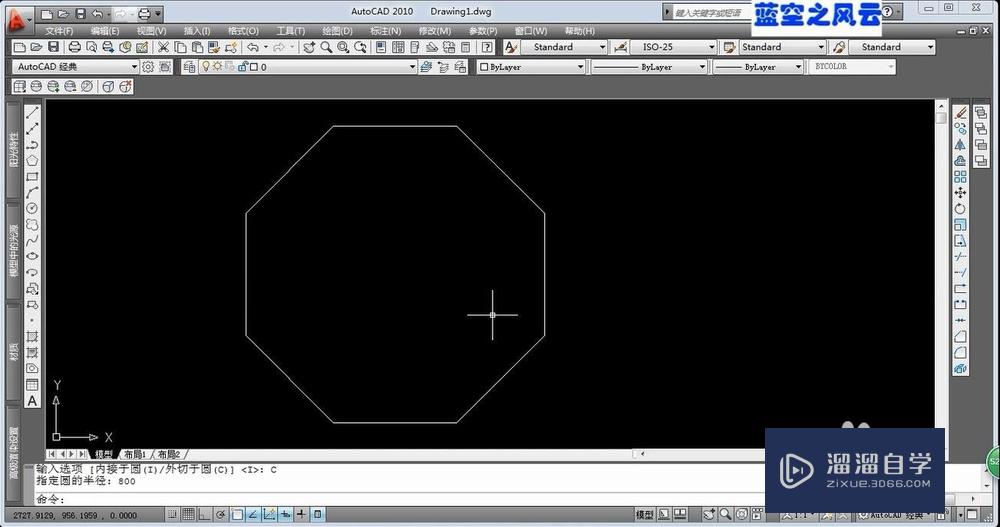Select the Line tool in draw toolbar
The image size is (1000, 527).
pyautogui.click(x=32, y=112)
